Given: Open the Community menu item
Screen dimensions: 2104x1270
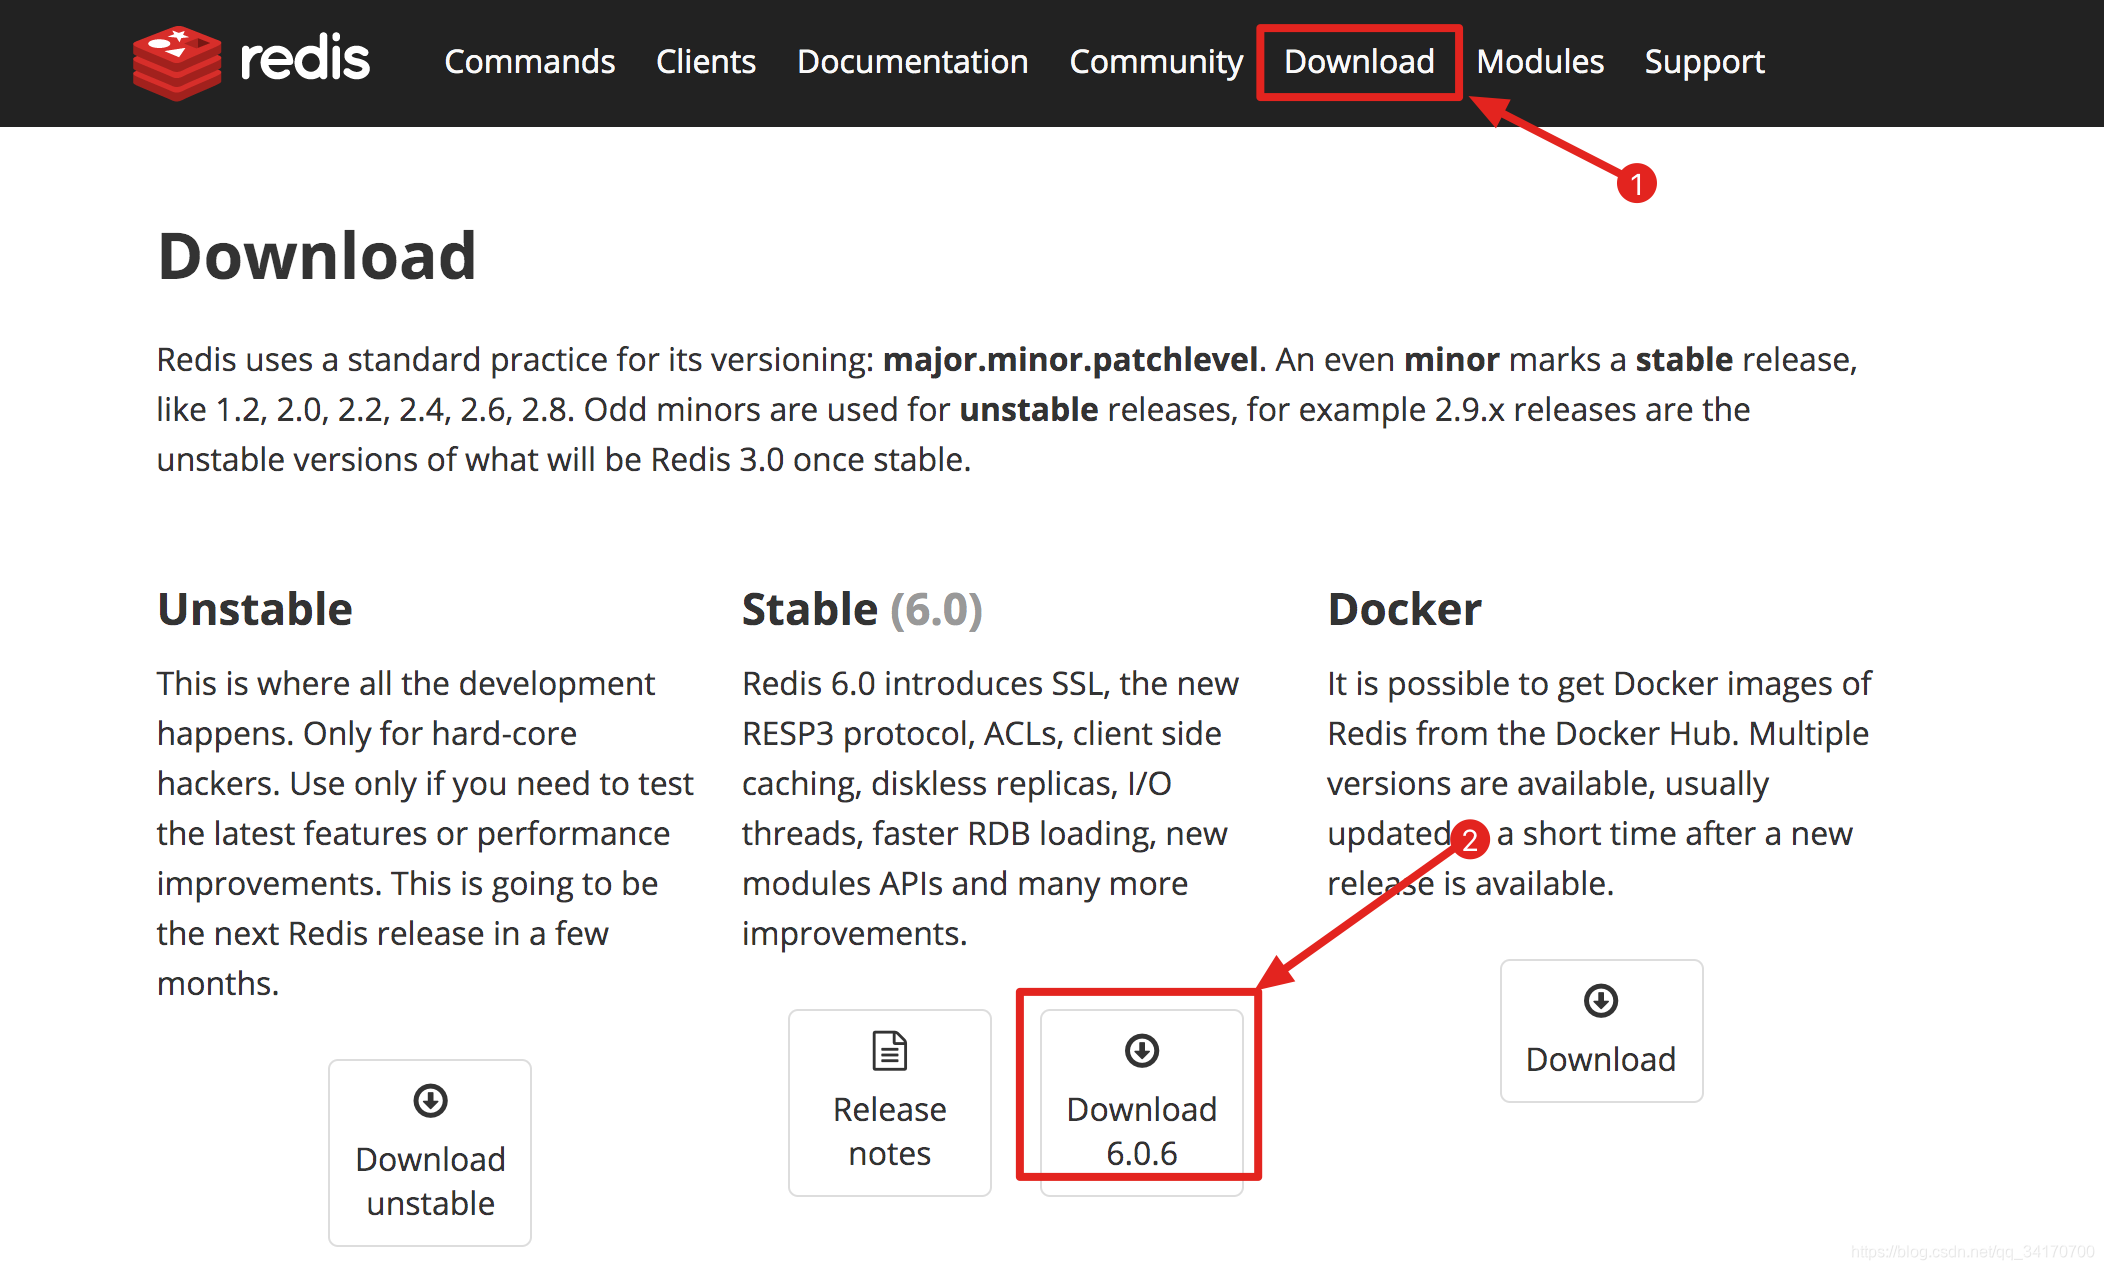Looking at the screenshot, I should click(1156, 62).
